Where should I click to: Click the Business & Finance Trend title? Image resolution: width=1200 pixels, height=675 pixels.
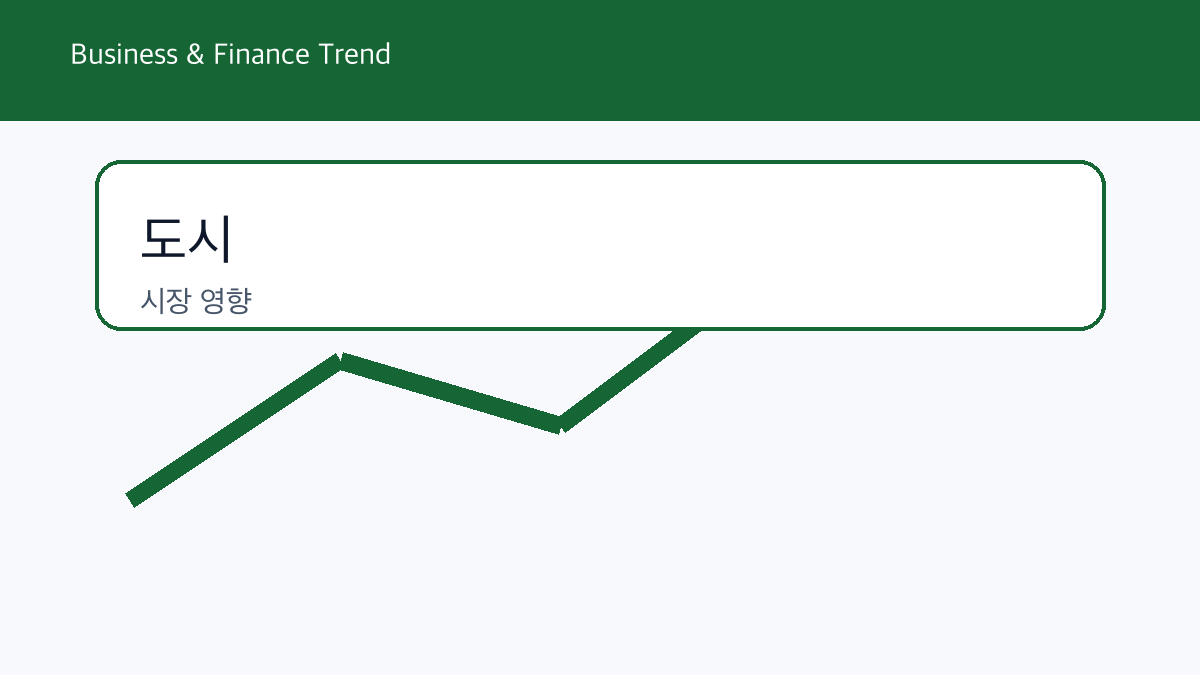coord(230,54)
